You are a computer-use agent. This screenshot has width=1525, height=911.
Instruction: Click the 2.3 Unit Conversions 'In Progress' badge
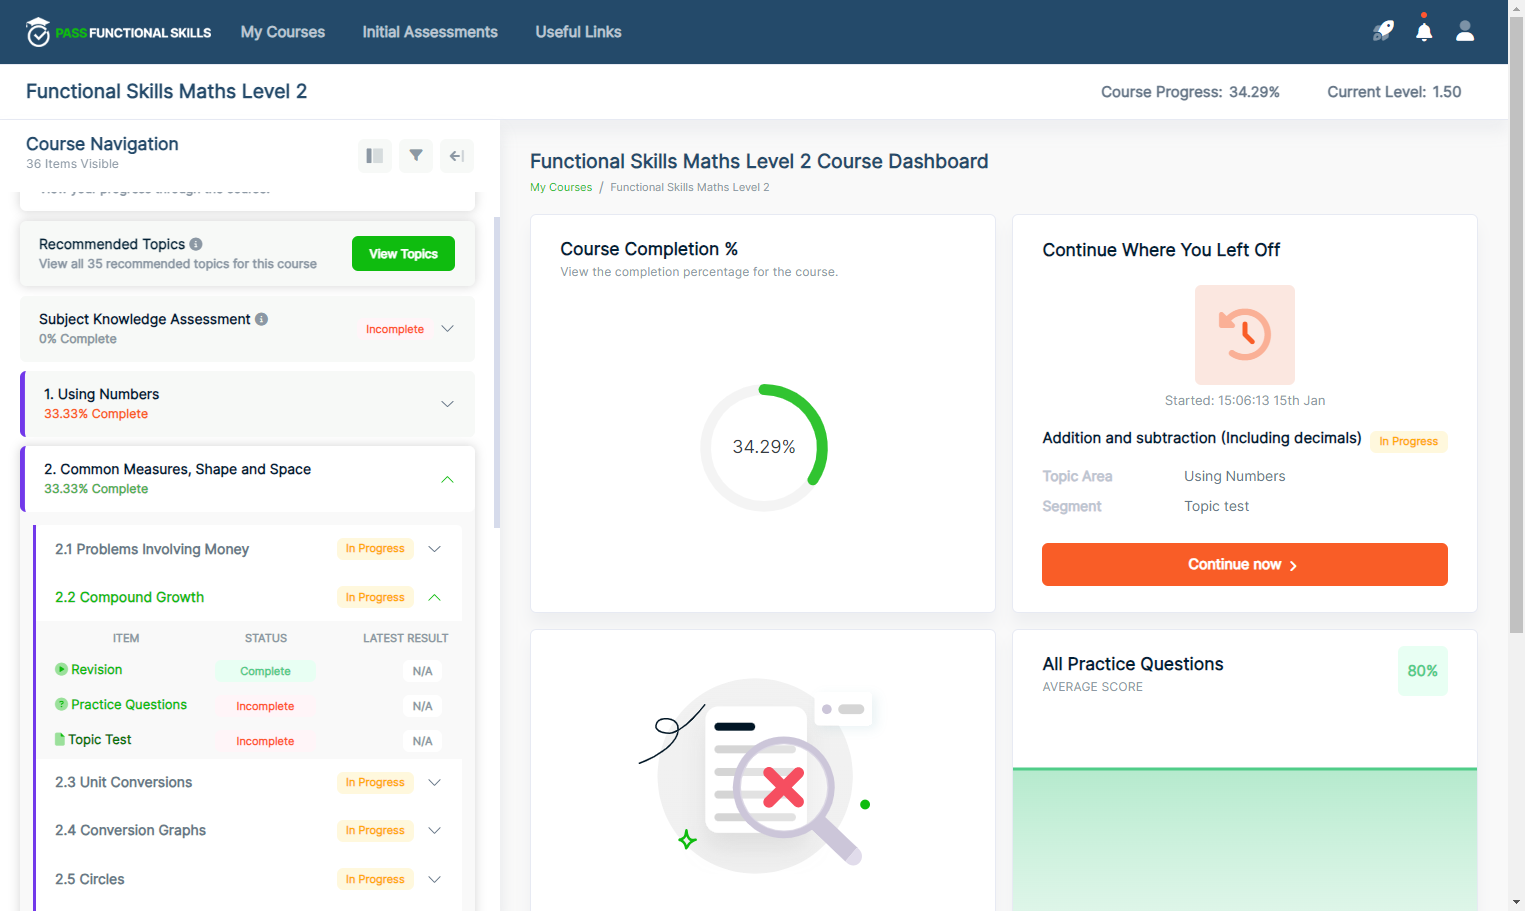[375, 782]
